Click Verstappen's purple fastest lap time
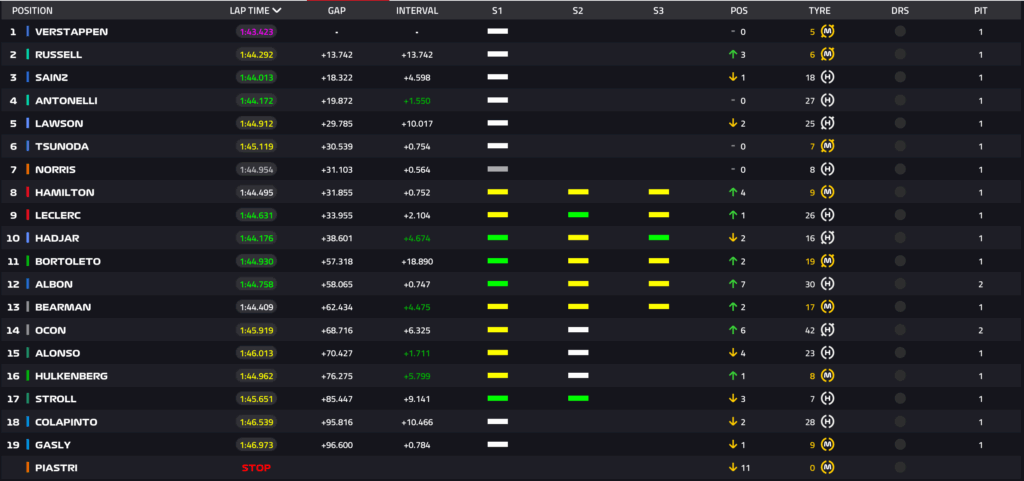This screenshot has width=1024, height=481. point(256,31)
